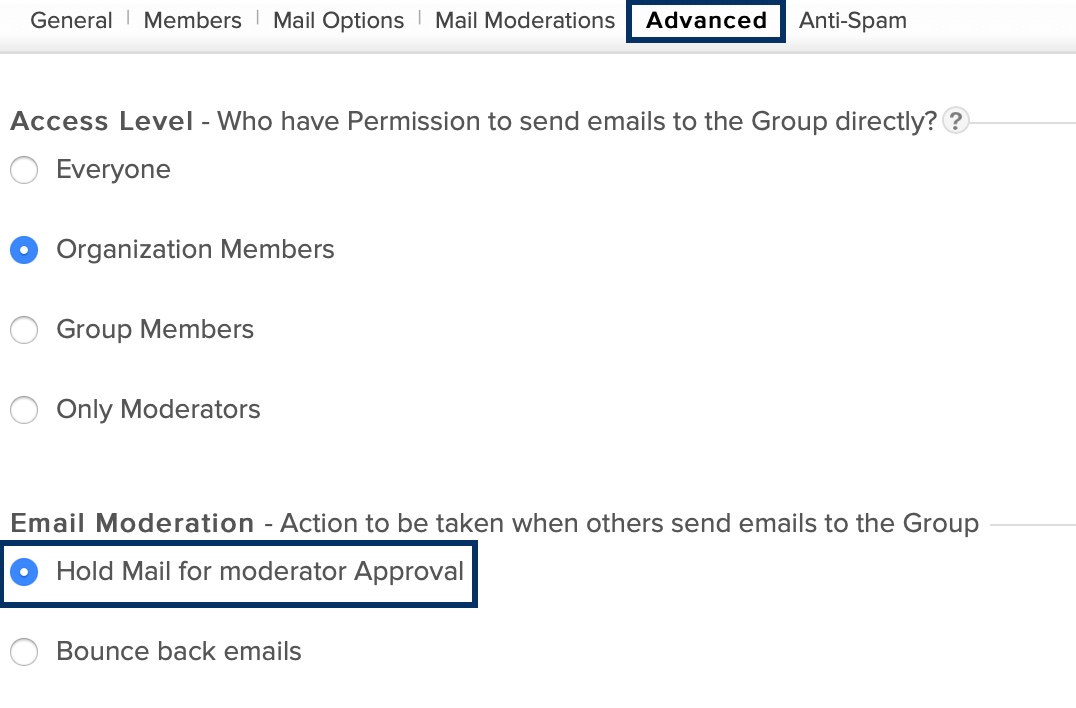
Task: Click the "Organization Members" label text
Action: coord(195,250)
